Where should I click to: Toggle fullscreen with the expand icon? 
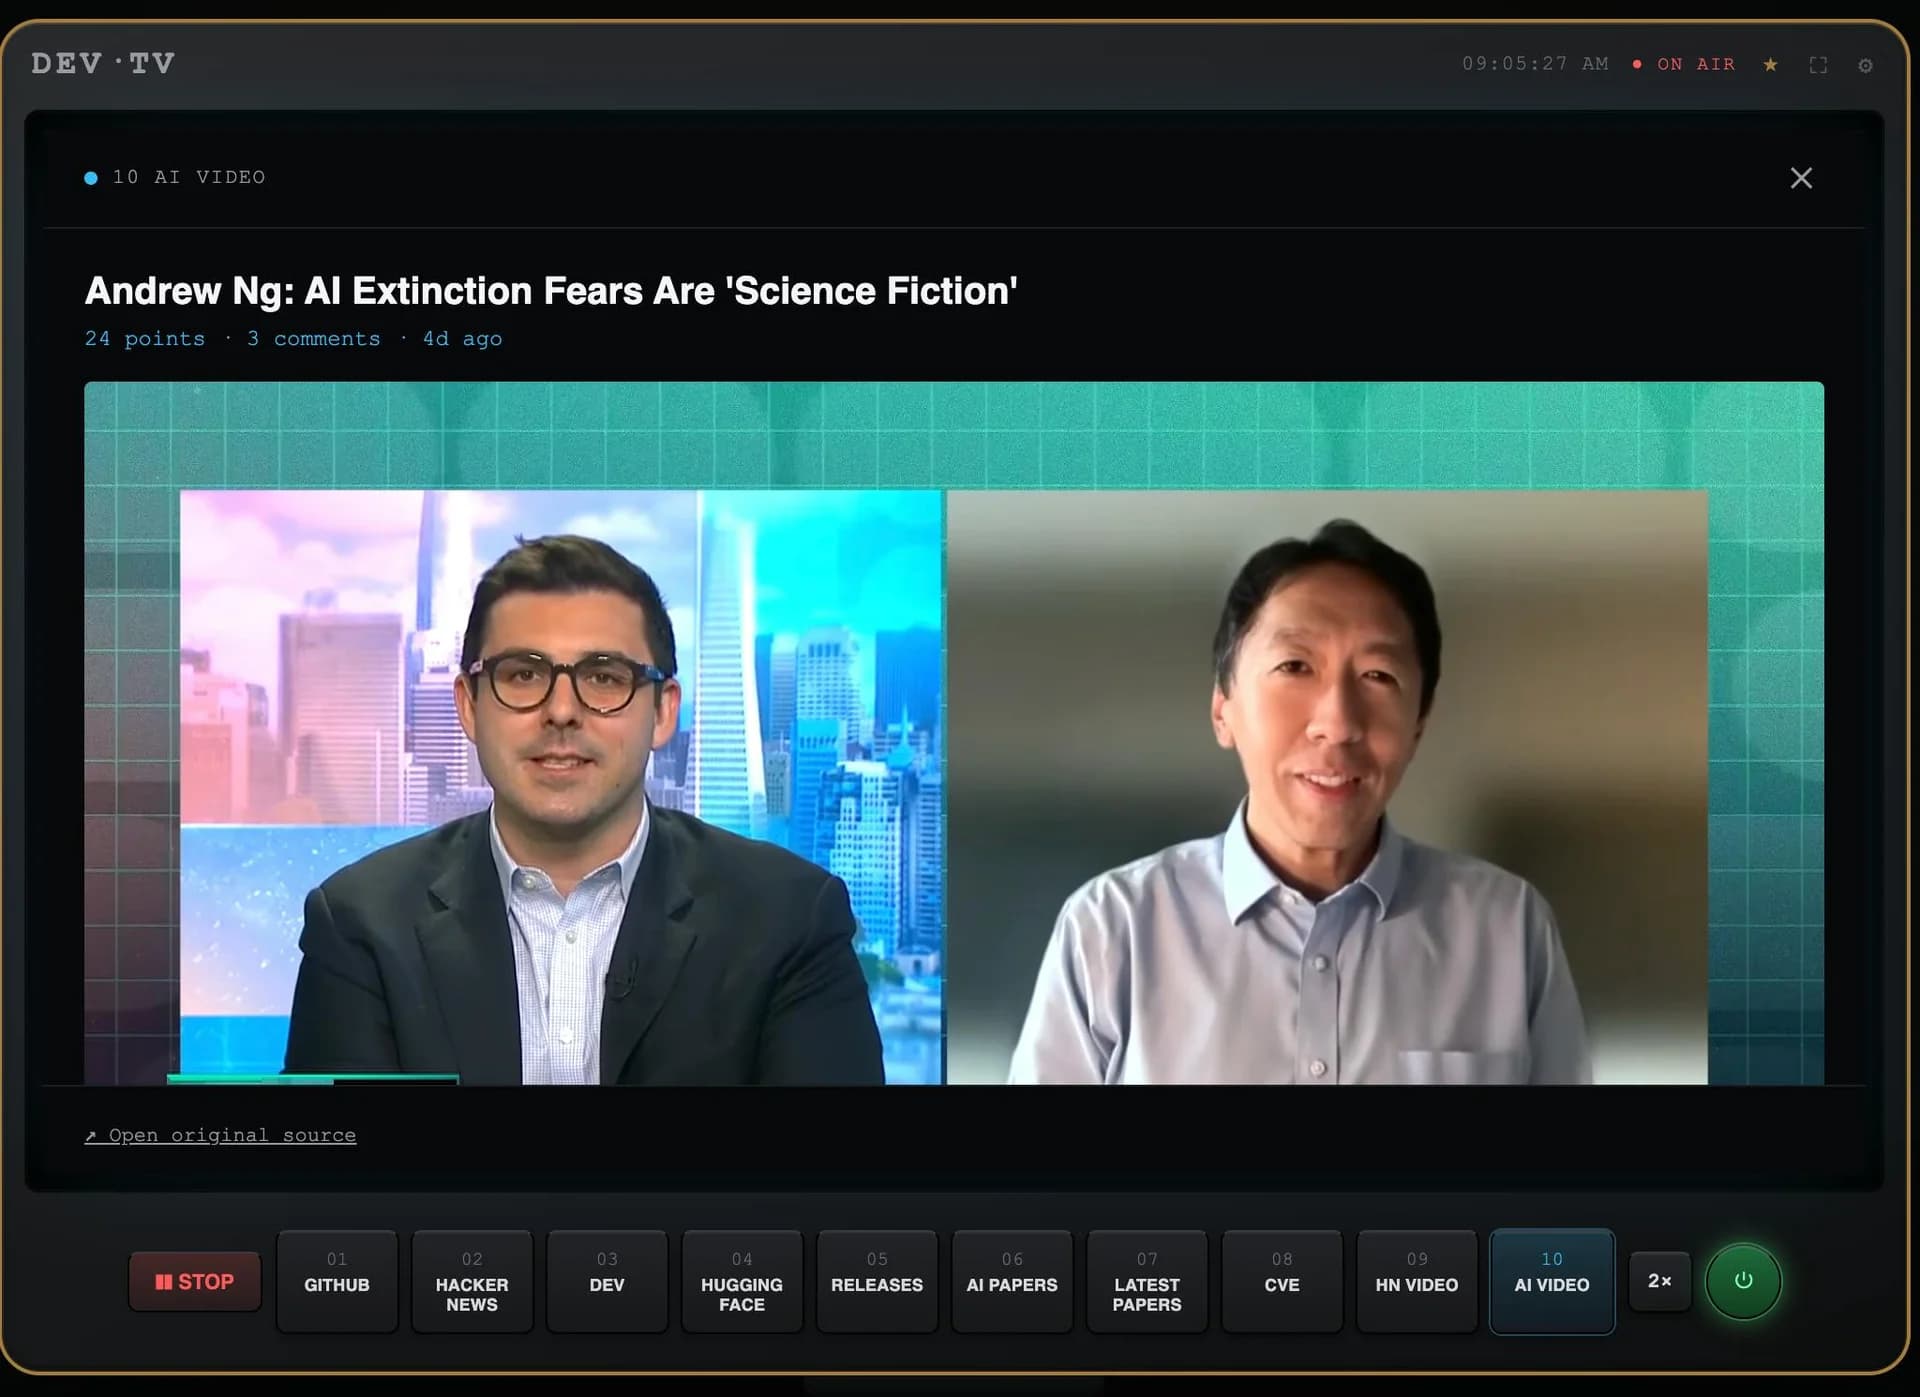(x=1818, y=65)
